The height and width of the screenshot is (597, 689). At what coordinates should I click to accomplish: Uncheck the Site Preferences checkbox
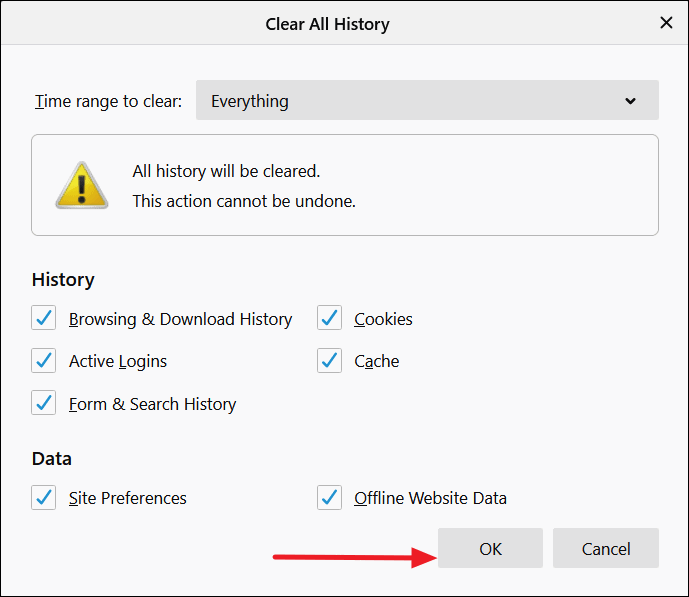click(44, 497)
